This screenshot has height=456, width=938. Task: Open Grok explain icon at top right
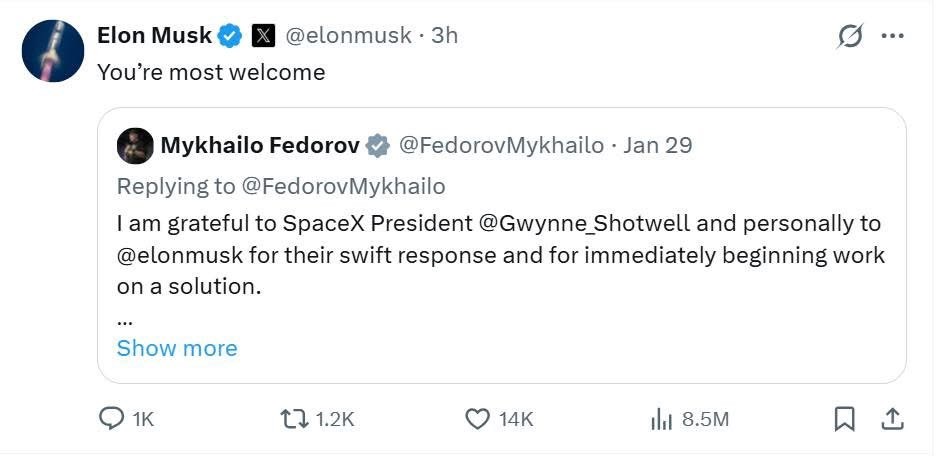tap(850, 36)
